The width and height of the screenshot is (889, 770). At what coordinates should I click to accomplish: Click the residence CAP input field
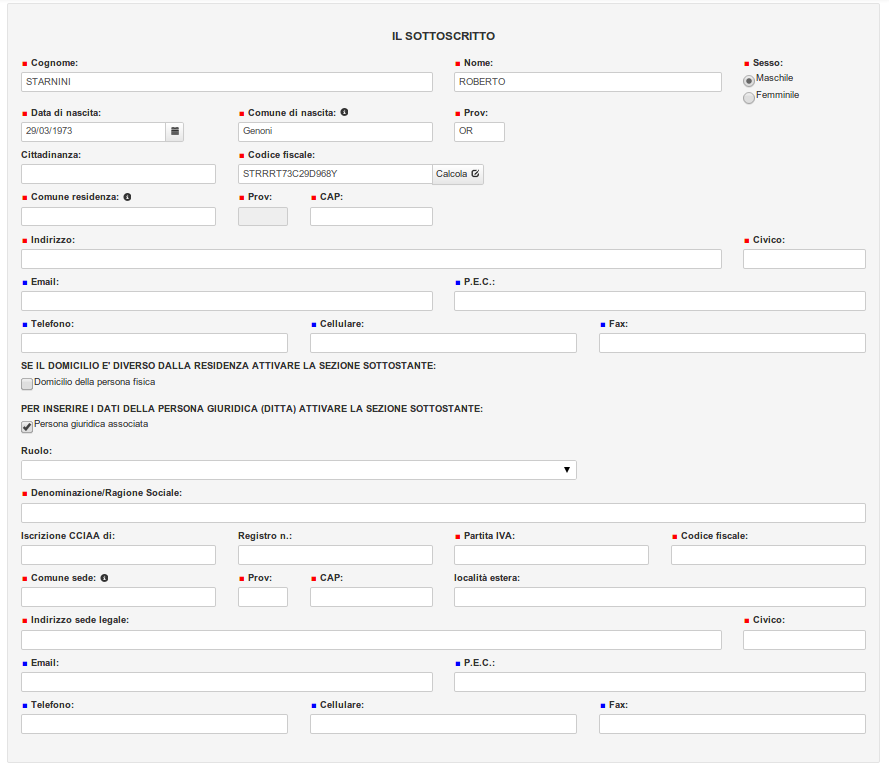pos(371,217)
